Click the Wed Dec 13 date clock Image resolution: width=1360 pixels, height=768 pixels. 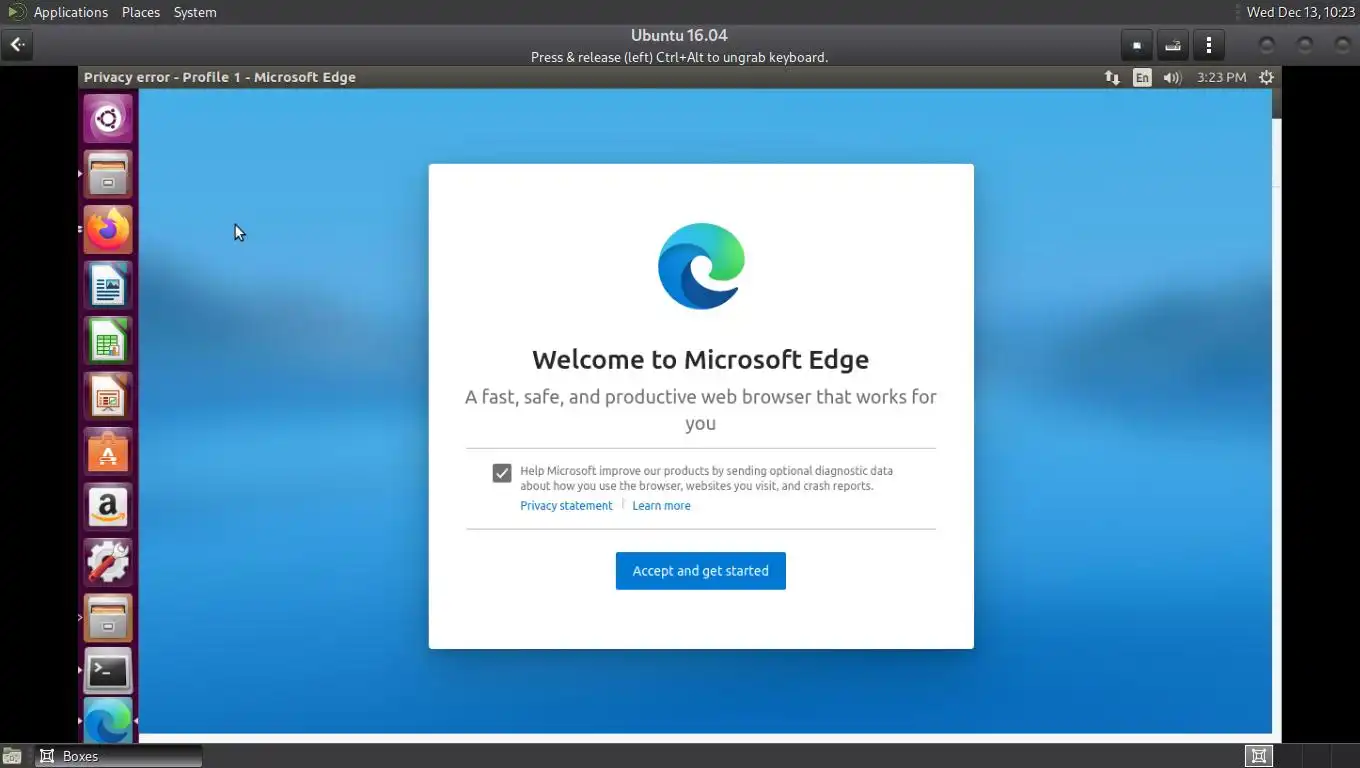1300,12
